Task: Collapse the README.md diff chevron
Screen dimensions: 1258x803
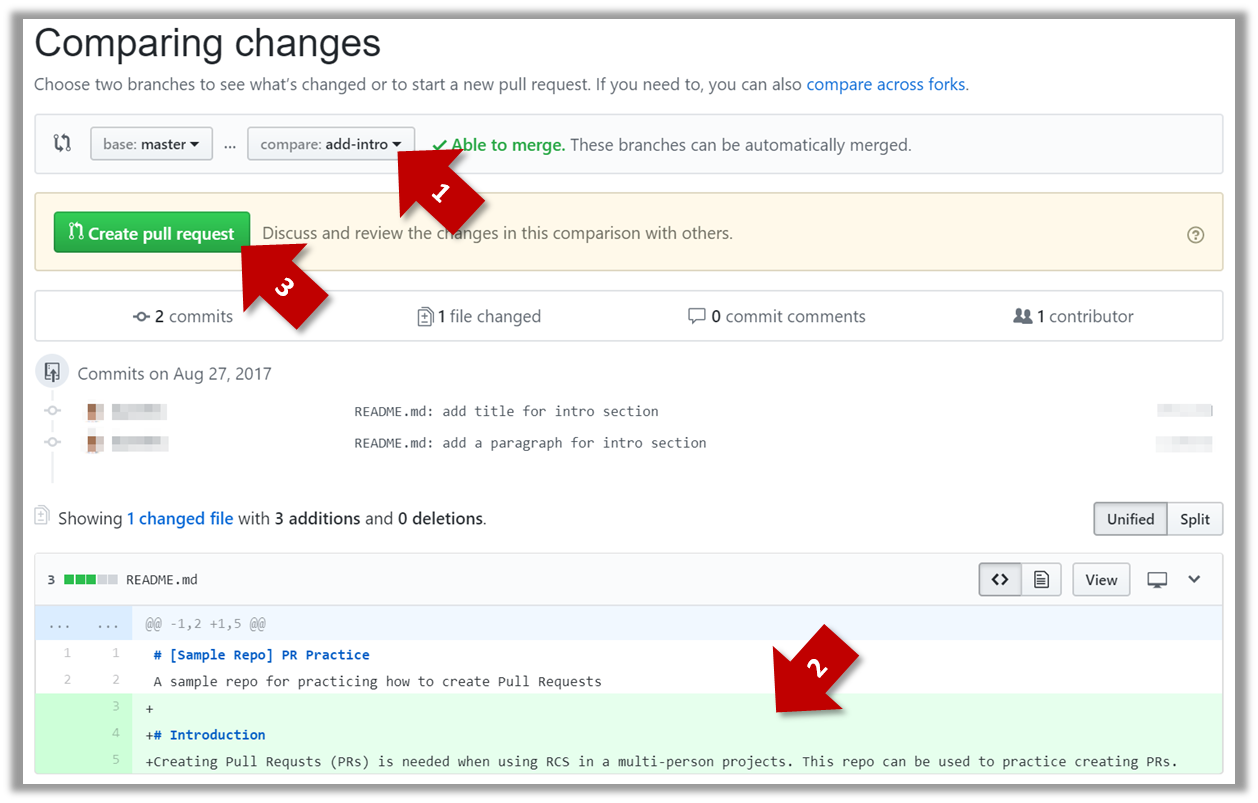Action: (1194, 579)
